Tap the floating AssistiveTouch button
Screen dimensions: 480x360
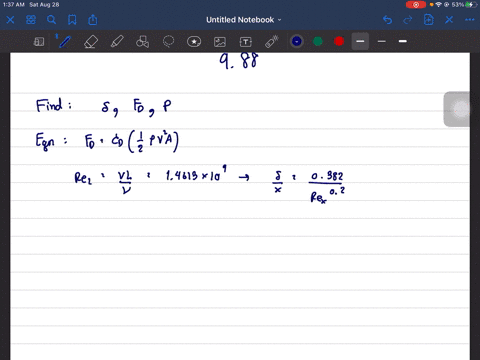pyautogui.click(x=461, y=109)
